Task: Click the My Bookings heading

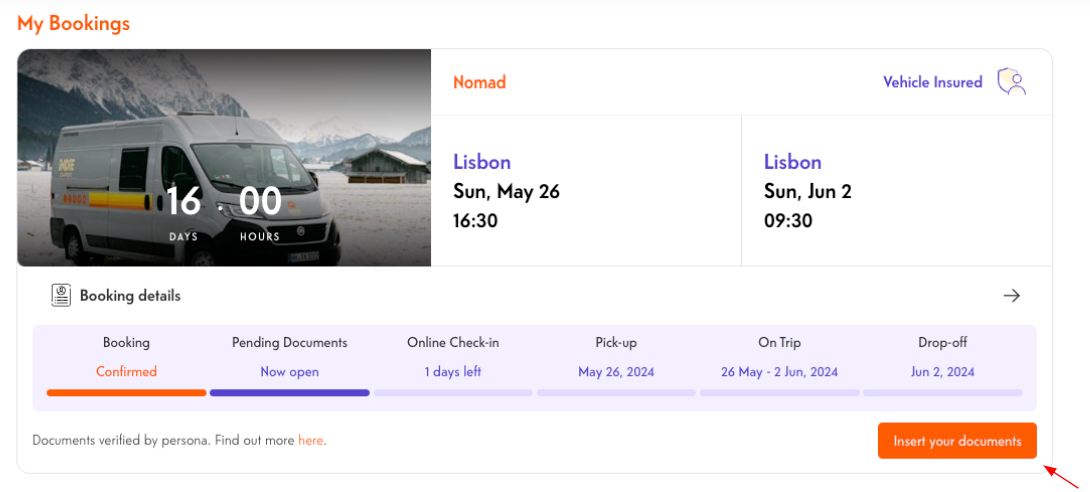Action: 73,23
